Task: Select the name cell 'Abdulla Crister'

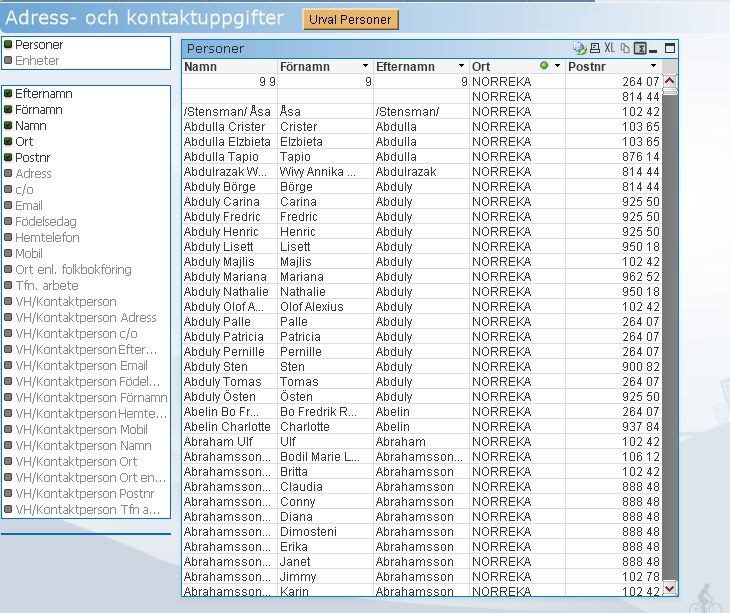Action: 230,127
